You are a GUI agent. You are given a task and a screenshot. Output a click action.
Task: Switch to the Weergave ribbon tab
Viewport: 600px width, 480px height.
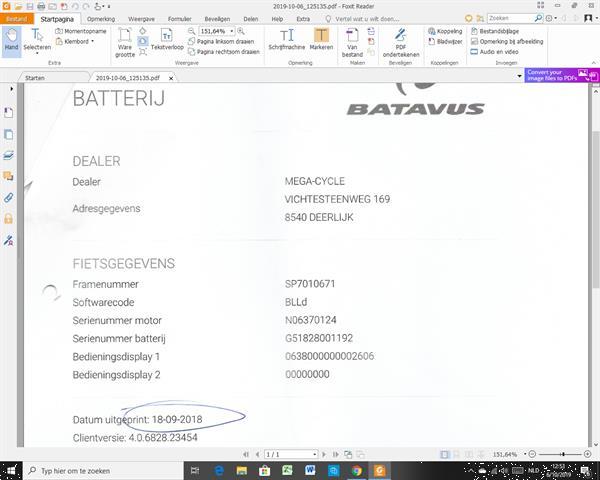coord(141,19)
